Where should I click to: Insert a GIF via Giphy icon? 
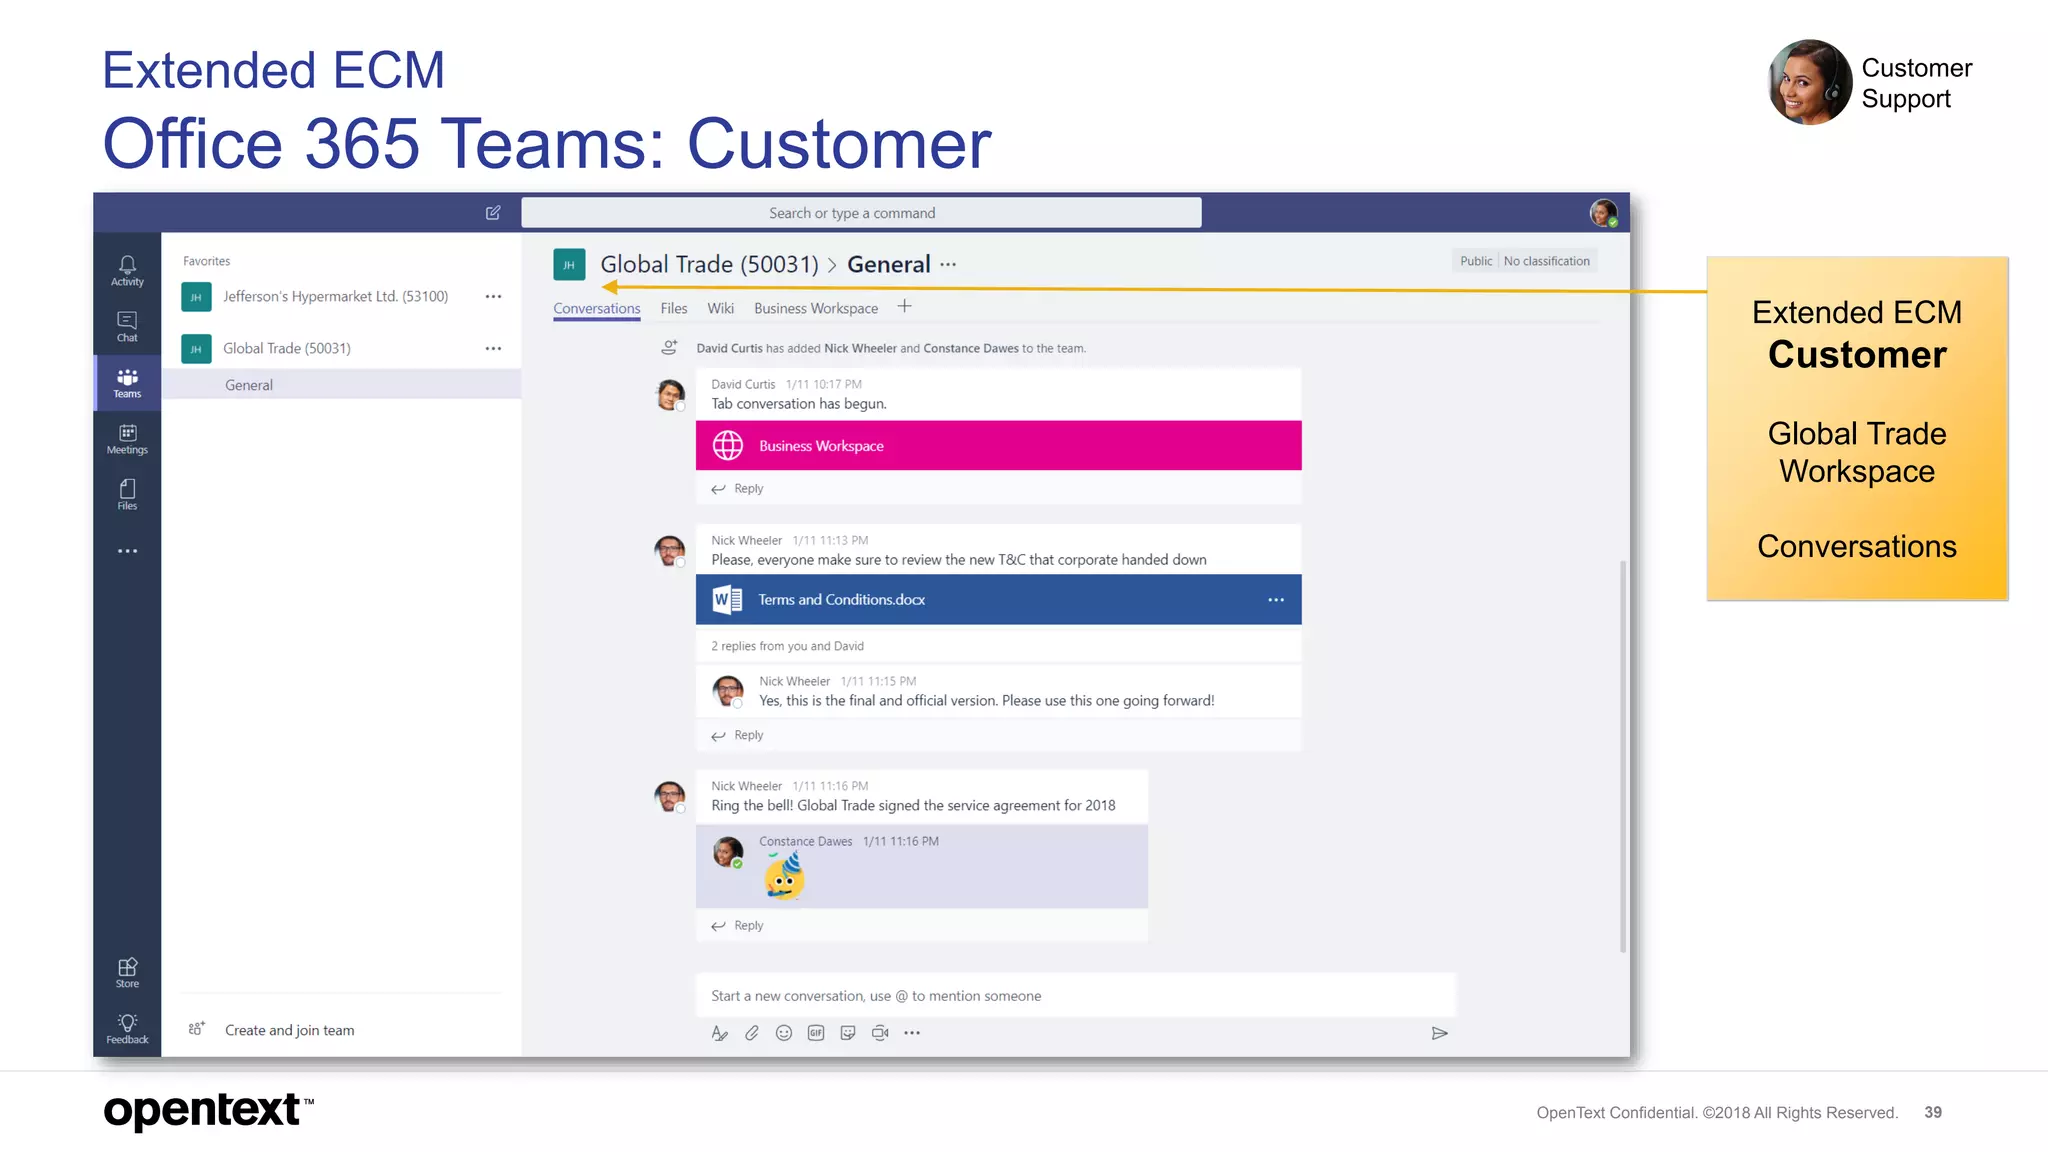(816, 1033)
